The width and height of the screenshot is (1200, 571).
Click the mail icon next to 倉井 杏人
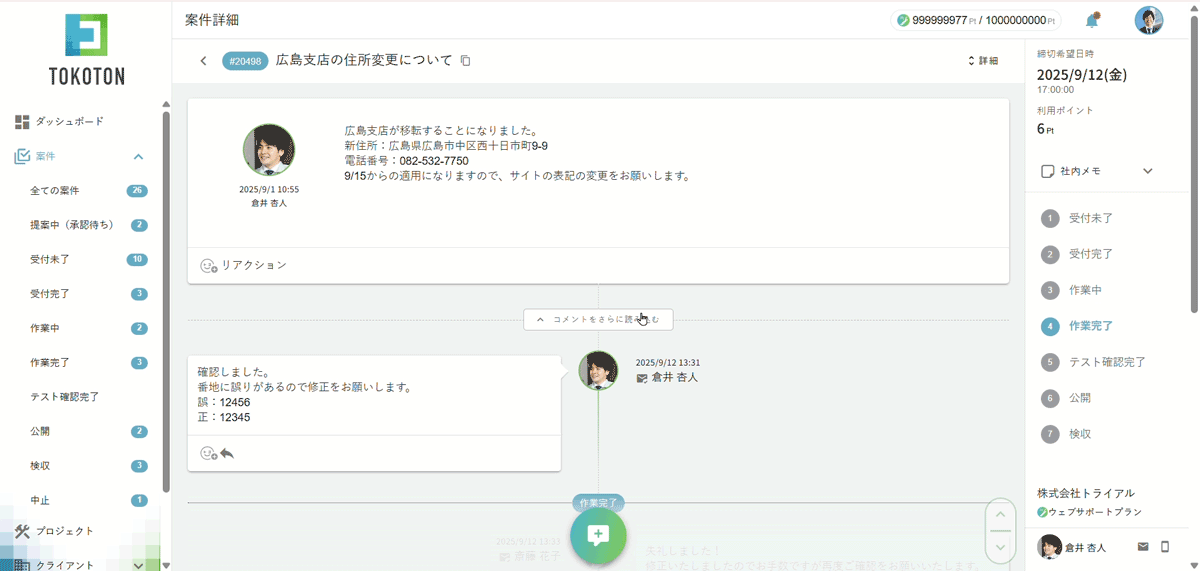1143,547
